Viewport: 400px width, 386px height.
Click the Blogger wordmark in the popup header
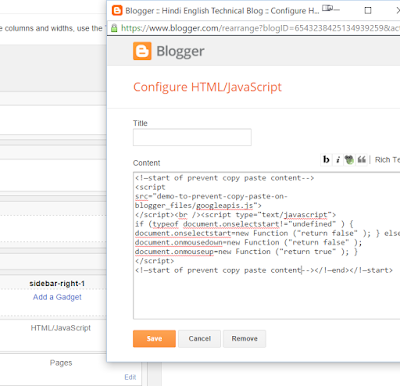coord(180,51)
